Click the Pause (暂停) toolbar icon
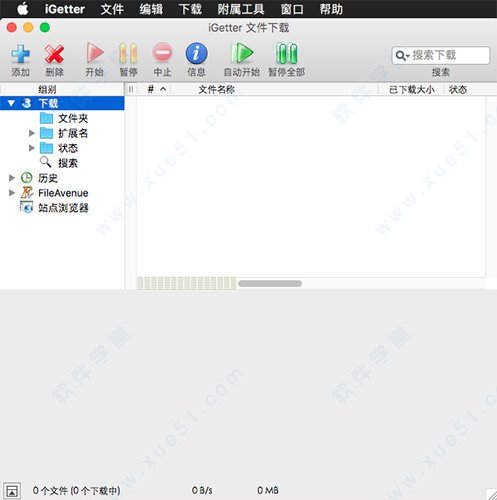Viewport: 497px width, 500px height. (128, 53)
